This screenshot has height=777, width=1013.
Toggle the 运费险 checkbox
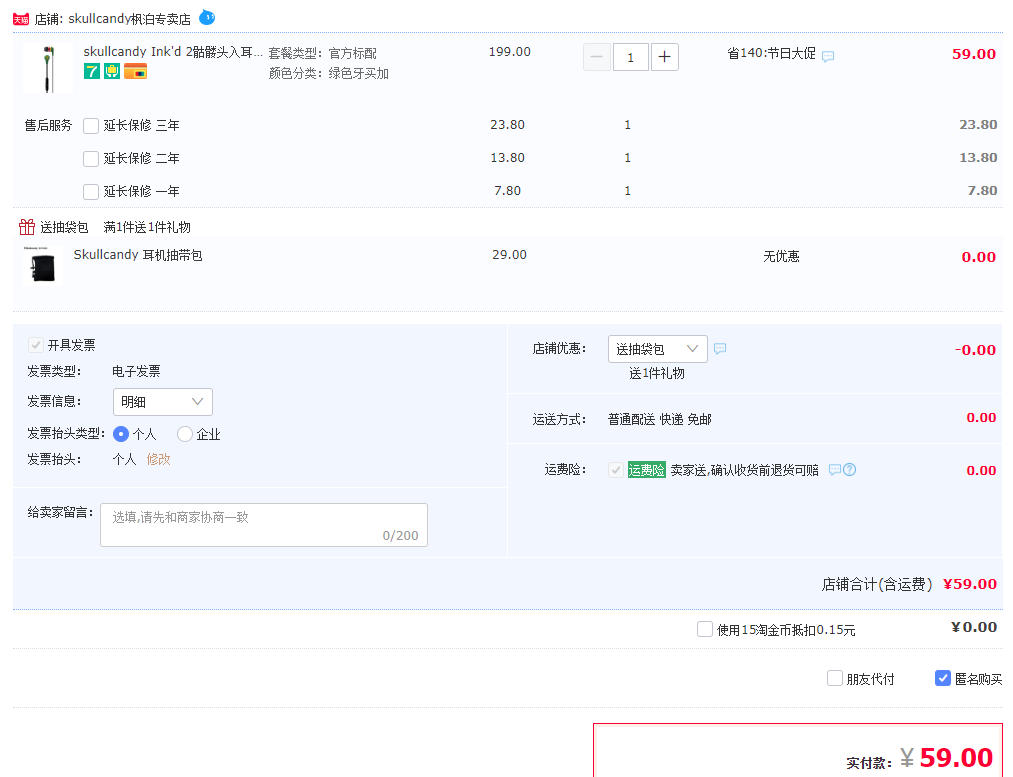(616, 470)
